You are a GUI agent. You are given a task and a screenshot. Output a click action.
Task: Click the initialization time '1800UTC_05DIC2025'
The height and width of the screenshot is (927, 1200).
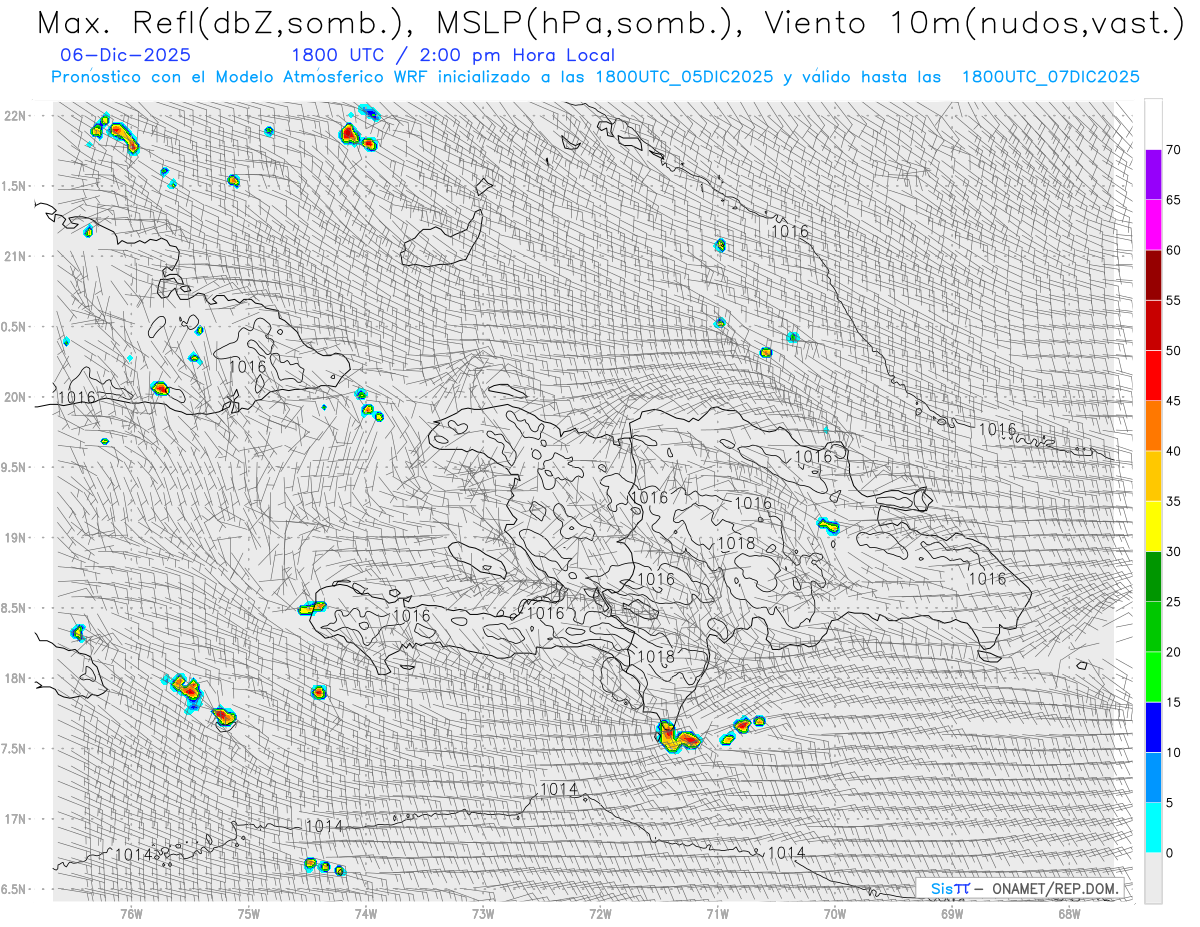(x=684, y=77)
